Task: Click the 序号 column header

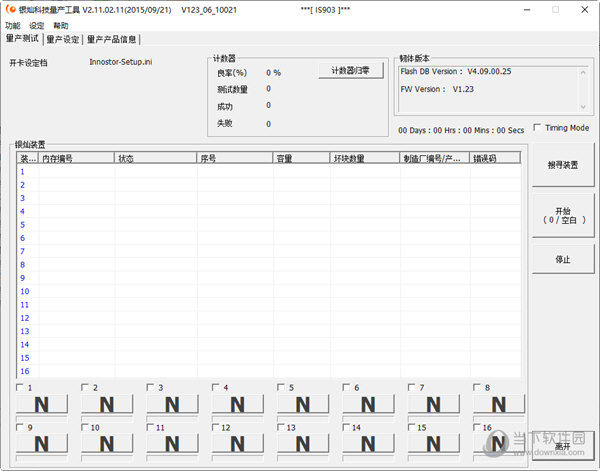Action: pyautogui.click(x=235, y=158)
